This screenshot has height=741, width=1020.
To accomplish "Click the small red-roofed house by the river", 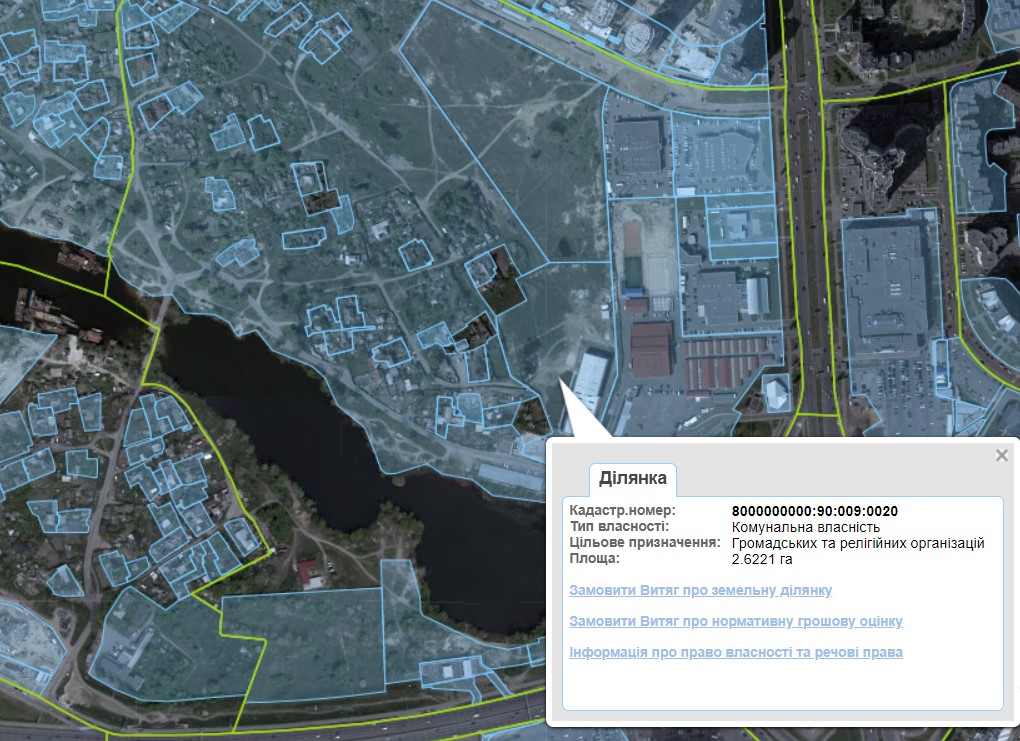I will point(310,573).
